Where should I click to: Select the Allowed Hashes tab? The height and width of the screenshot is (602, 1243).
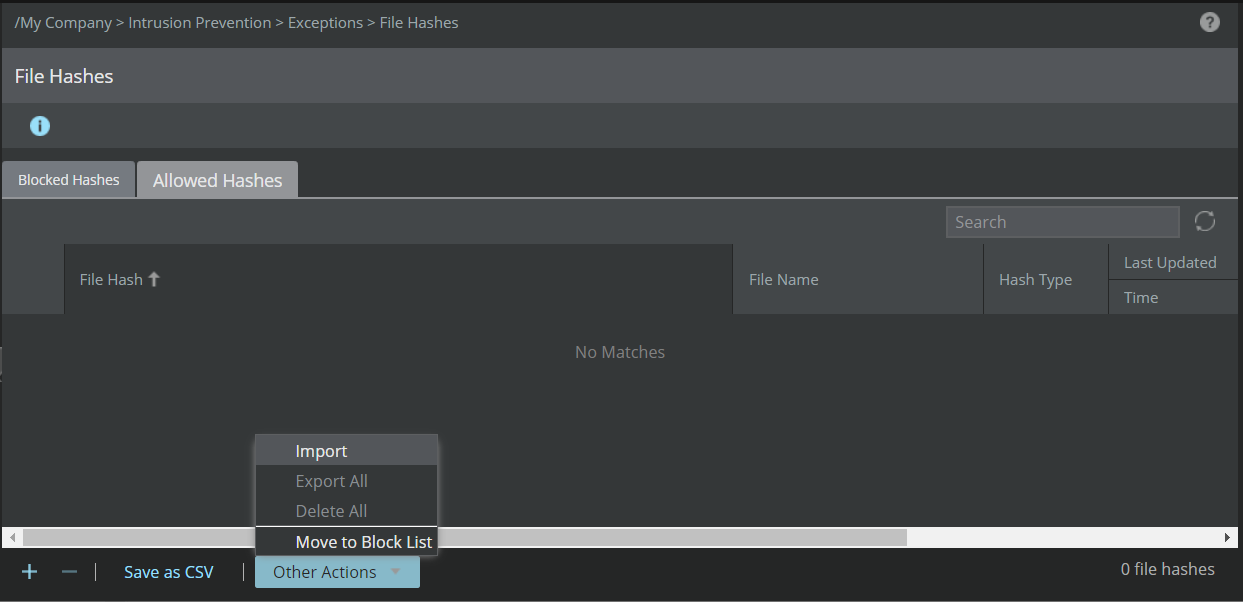[217, 180]
